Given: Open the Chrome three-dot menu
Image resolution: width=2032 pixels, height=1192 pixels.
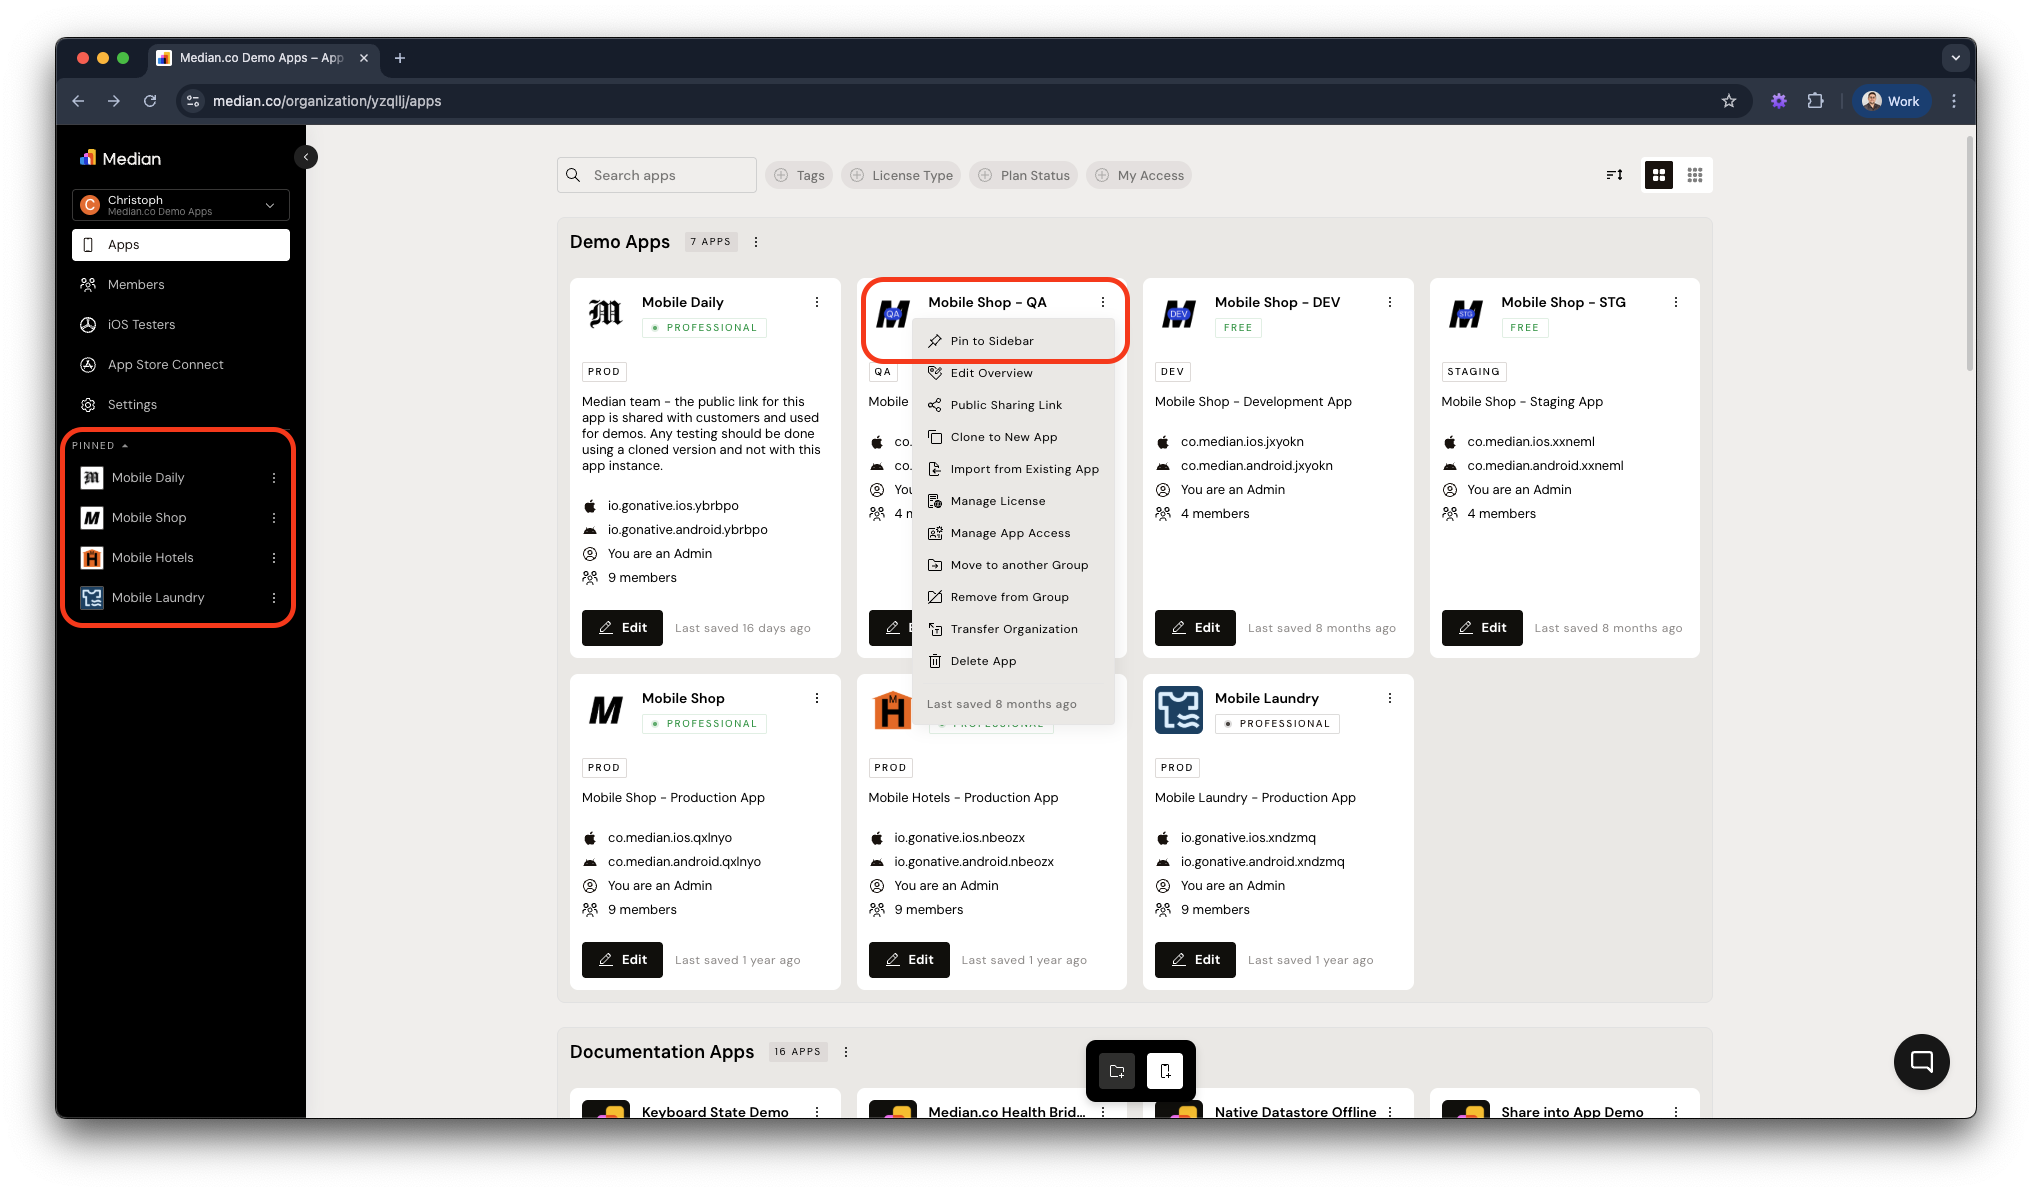Looking at the screenshot, I should click(x=1954, y=101).
